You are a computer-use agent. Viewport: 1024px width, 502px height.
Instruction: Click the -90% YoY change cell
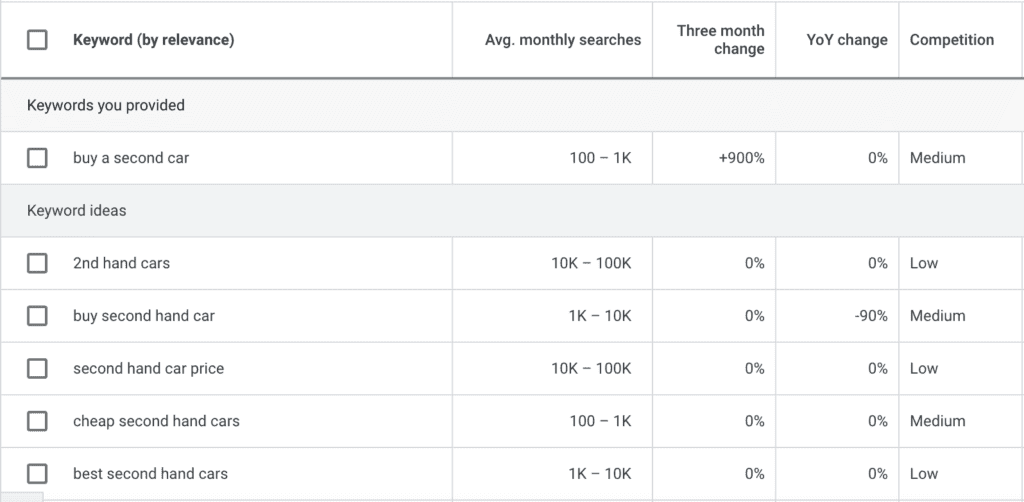[870, 316]
